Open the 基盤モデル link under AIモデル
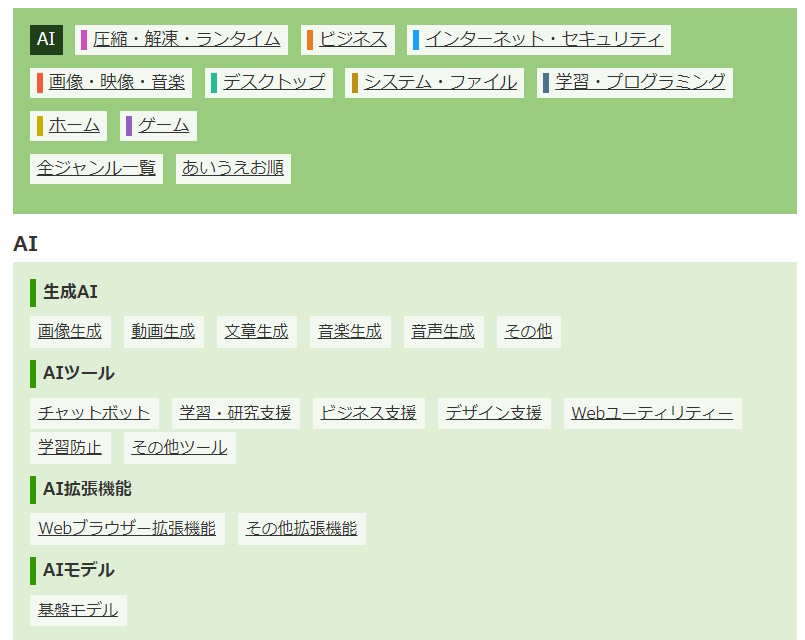Viewport: 805px width, 640px height. (x=77, y=608)
